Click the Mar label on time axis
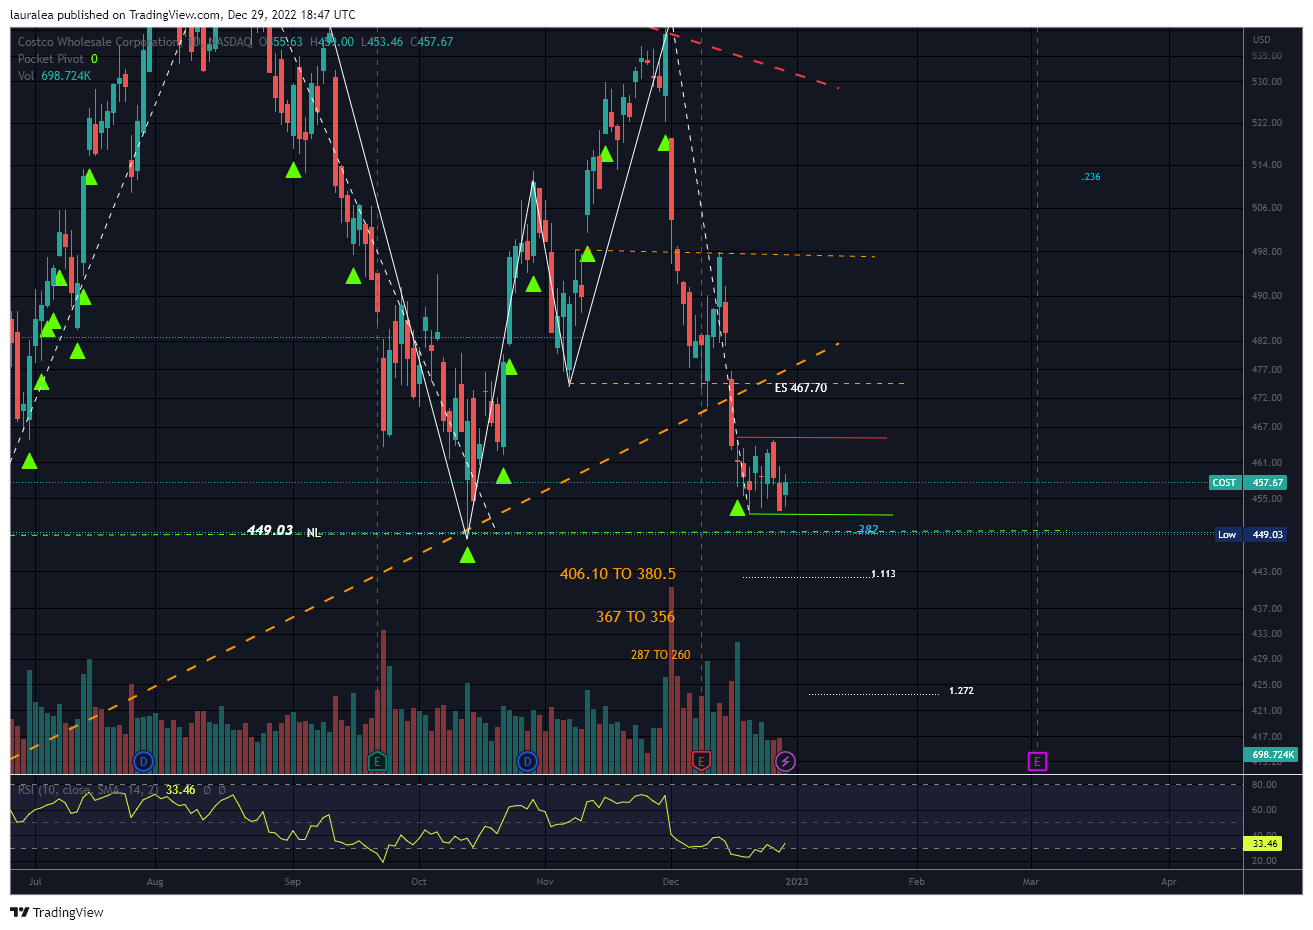Image resolution: width=1313 pixels, height=930 pixels. pyautogui.click(x=1031, y=882)
